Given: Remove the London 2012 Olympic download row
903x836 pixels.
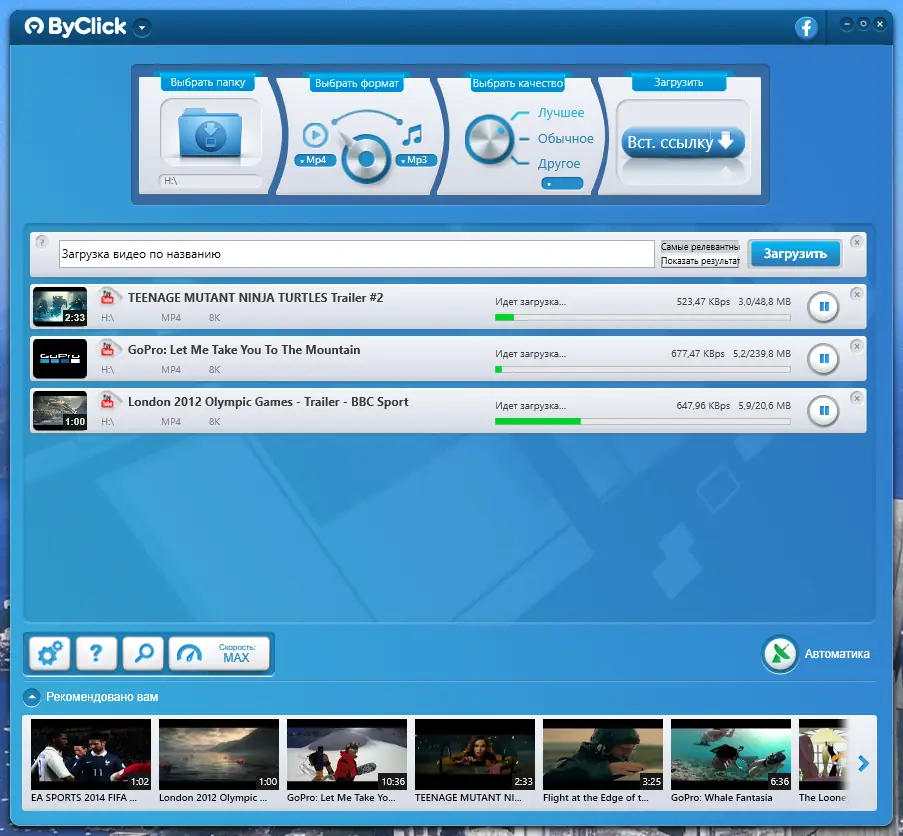Looking at the screenshot, I should coord(856,398).
